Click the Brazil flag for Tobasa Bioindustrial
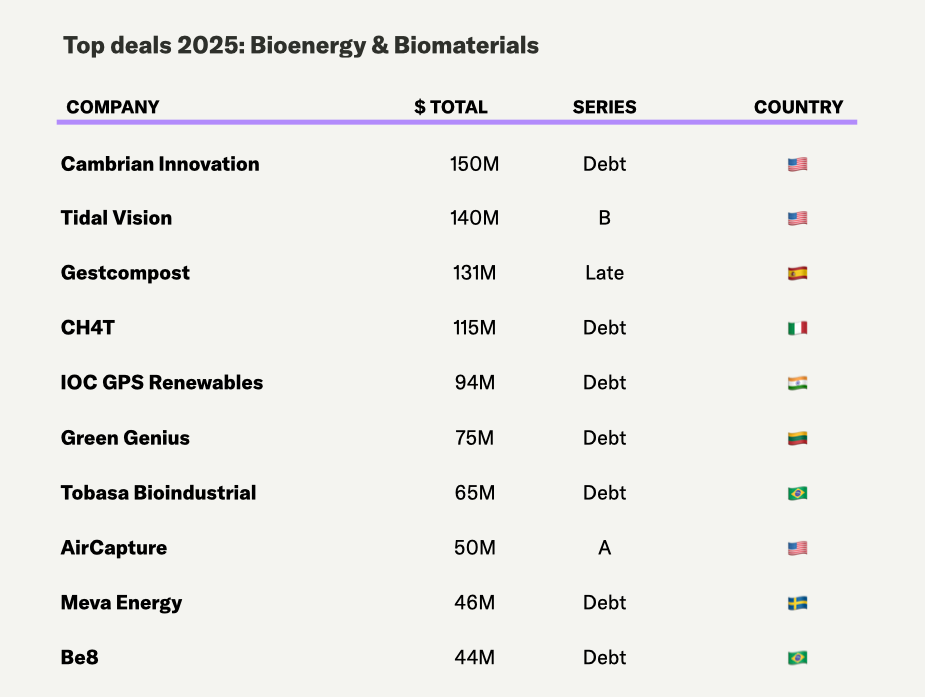This screenshot has width=925, height=697. pos(797,493)
